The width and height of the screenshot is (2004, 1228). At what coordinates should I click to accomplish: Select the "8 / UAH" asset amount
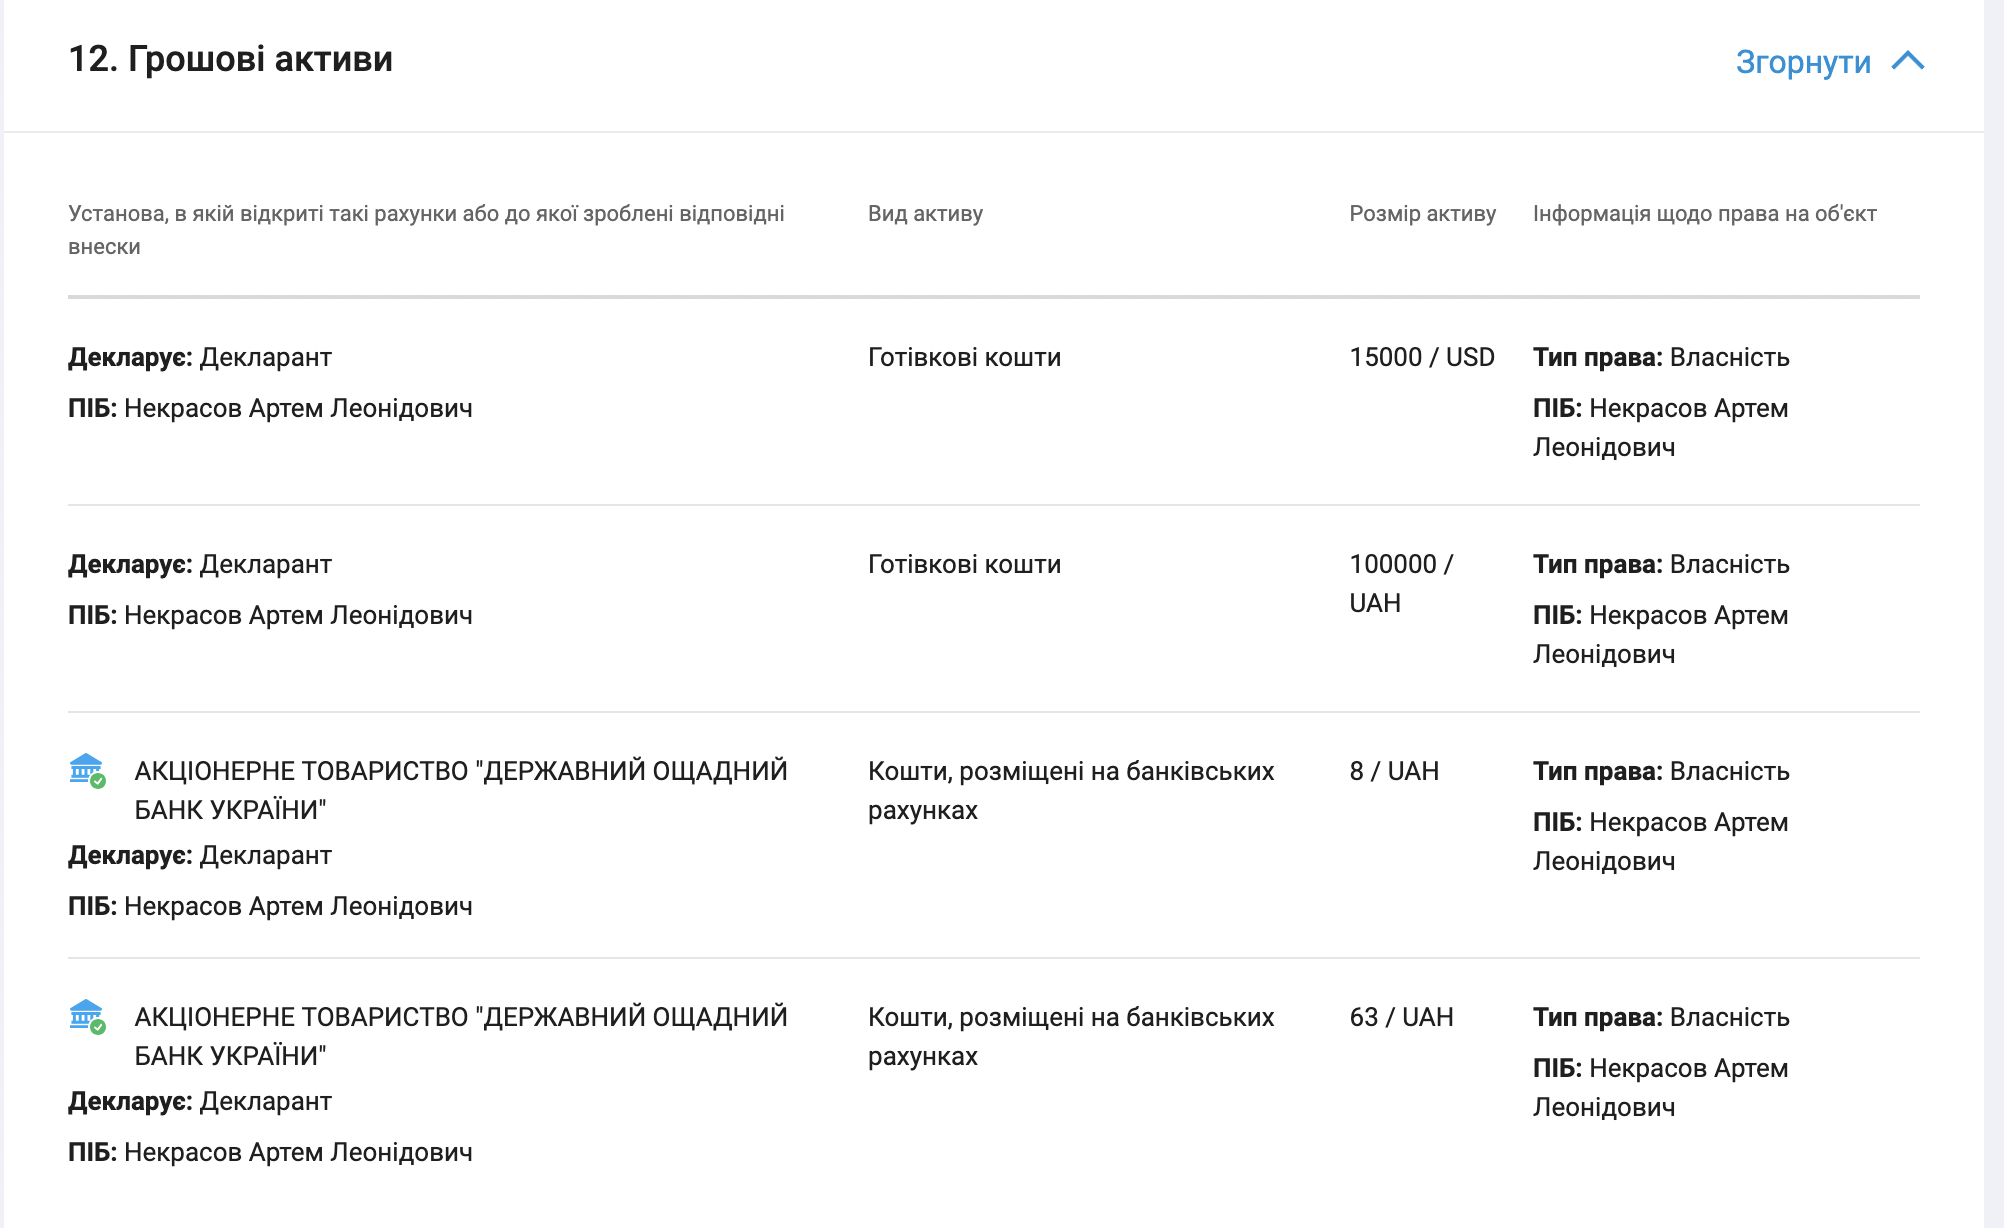click(1394, 771)
